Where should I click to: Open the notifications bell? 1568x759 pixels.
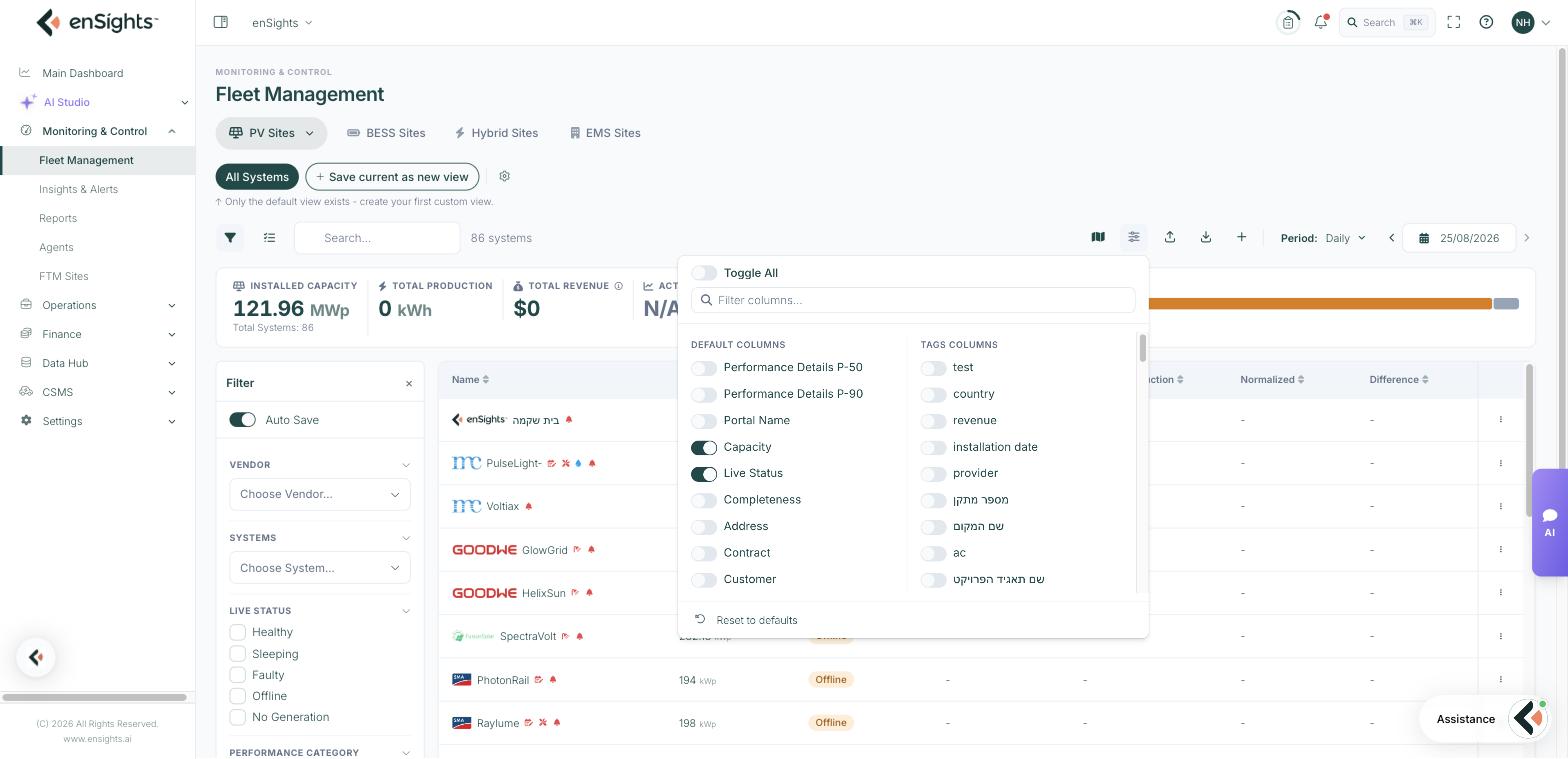point(1321,22)
